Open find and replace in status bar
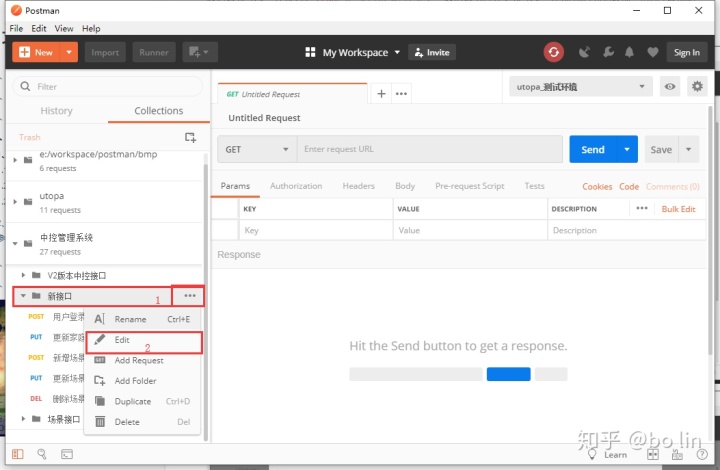This screenshot has width=720, height=470. pos(42,454)
